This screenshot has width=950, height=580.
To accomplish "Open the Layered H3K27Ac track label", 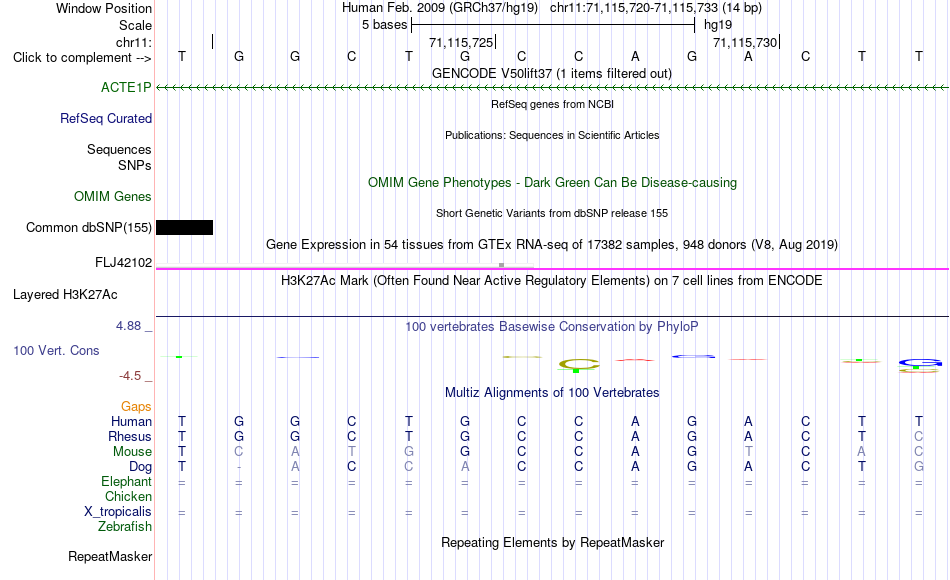I will click(x=65, y=295).
